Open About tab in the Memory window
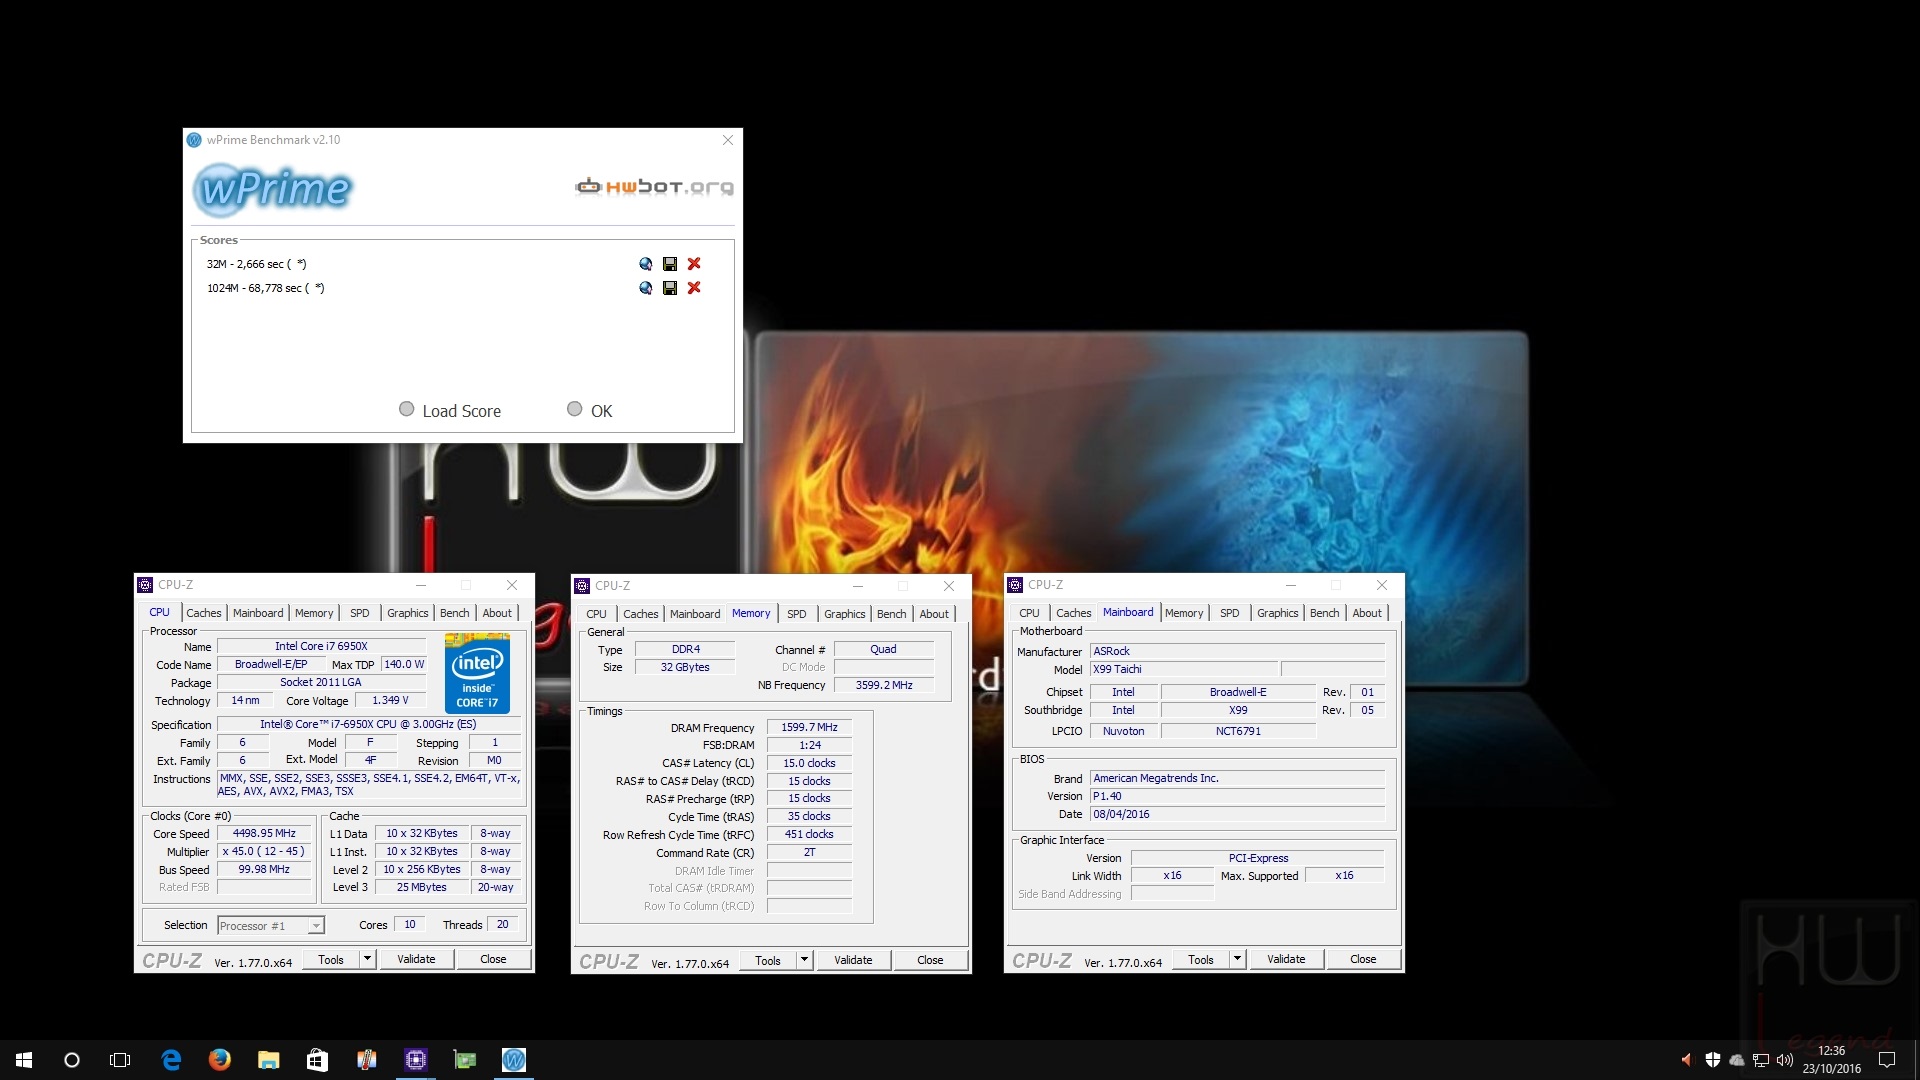 click(934, 614)
